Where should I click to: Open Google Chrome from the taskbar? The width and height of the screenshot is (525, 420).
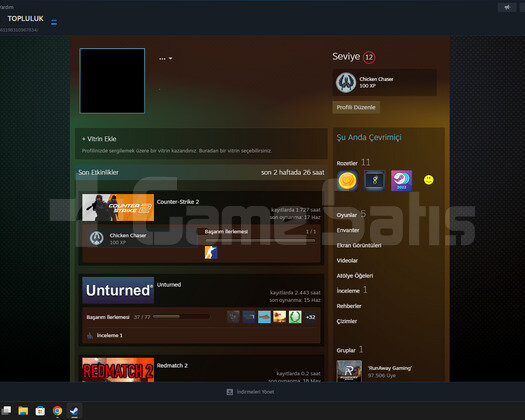pos(57,411)
